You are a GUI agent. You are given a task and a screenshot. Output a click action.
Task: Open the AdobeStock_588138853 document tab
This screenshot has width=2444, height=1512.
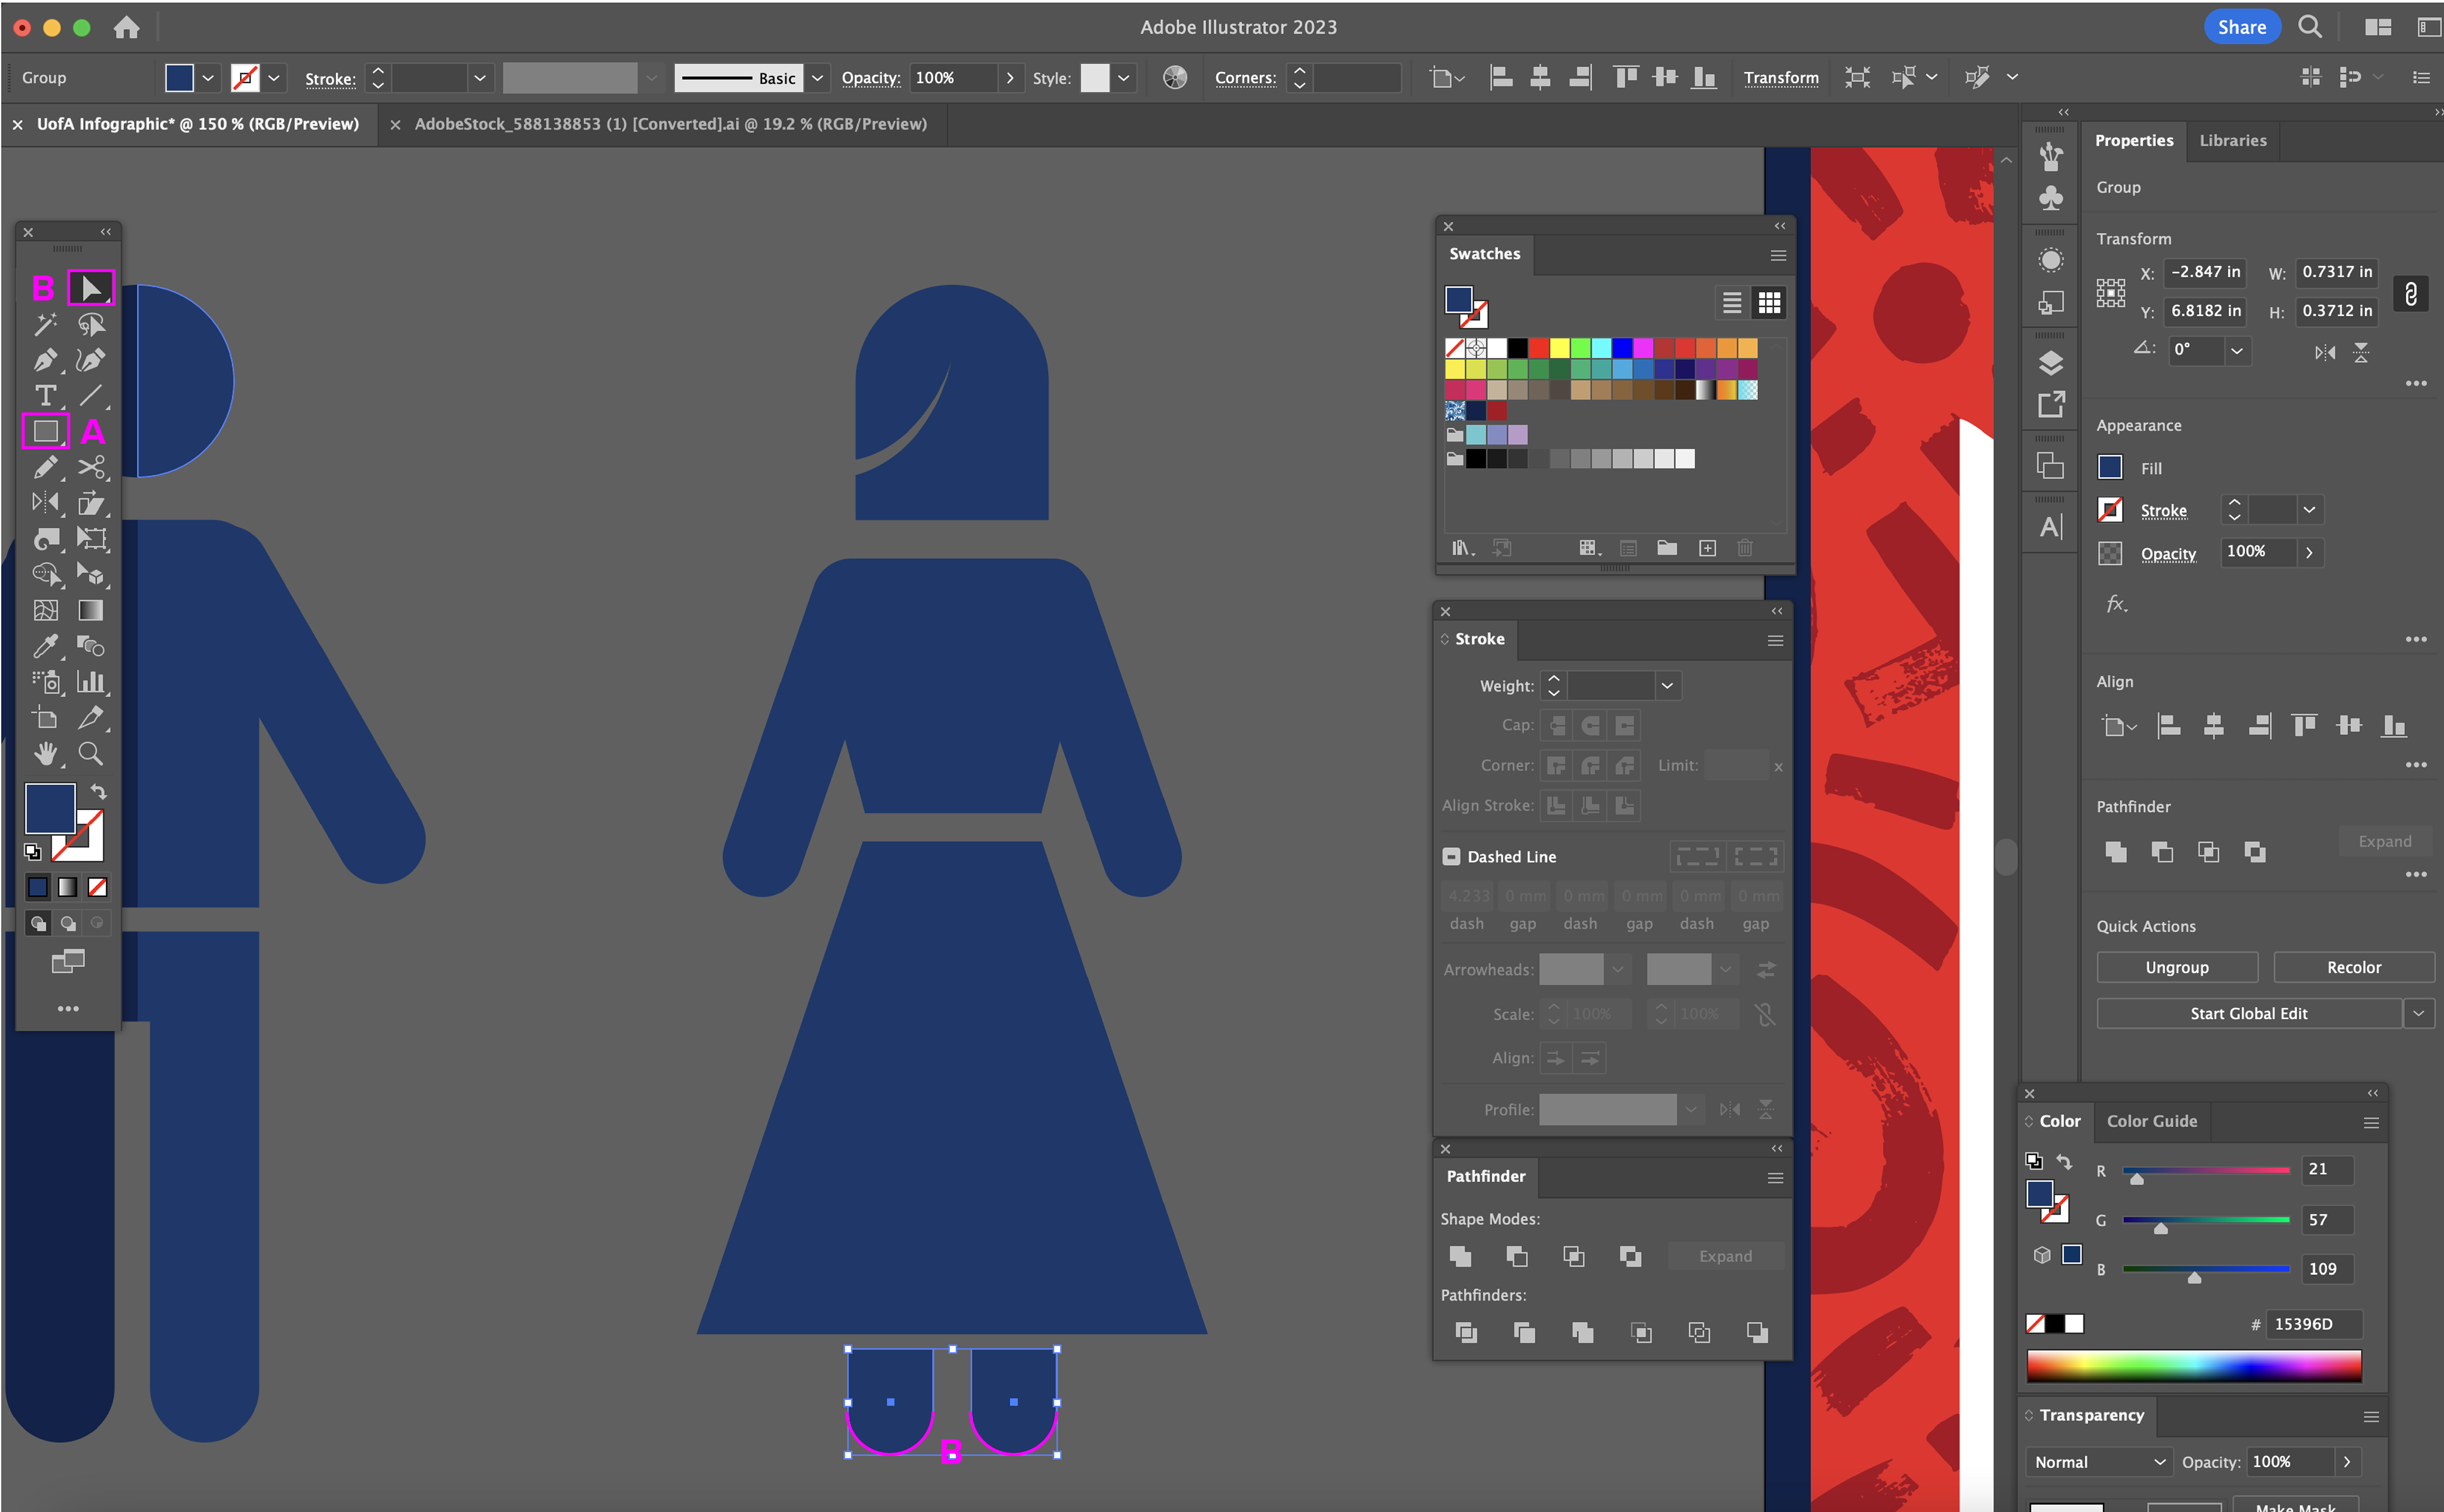point(670,124)
